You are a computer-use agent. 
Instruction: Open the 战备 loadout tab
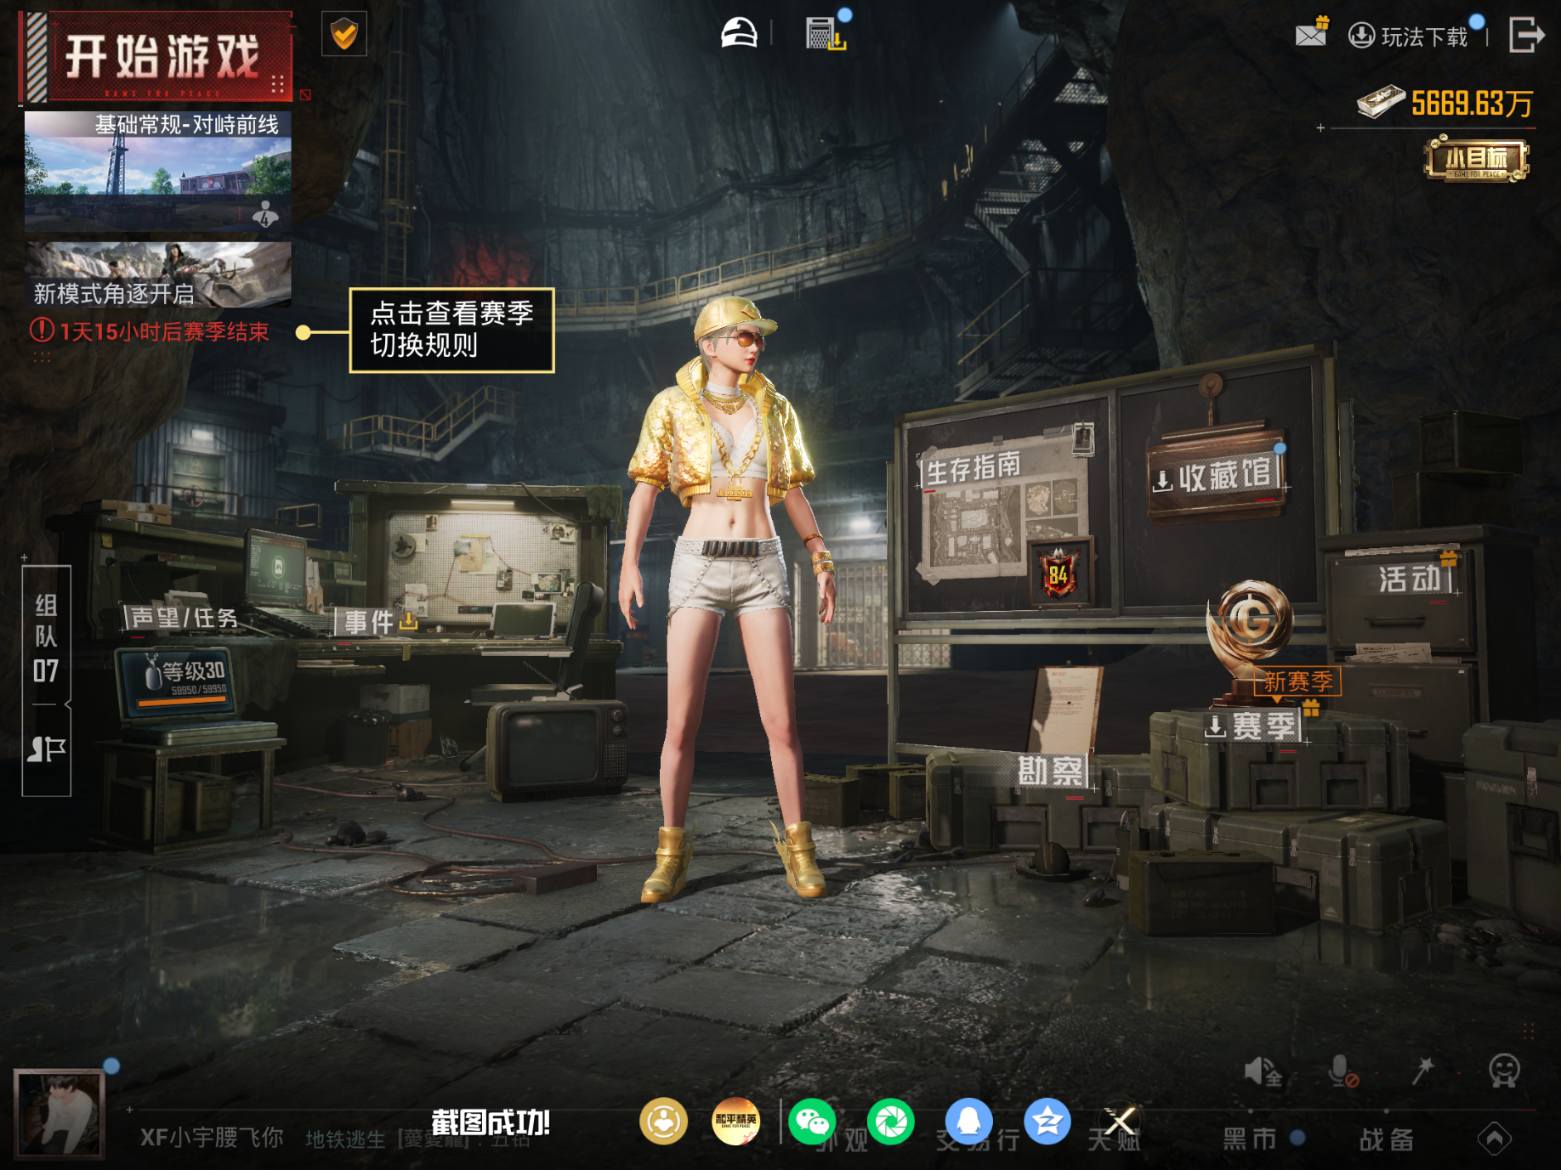pyautogui.click(x=1386, y=1138)
